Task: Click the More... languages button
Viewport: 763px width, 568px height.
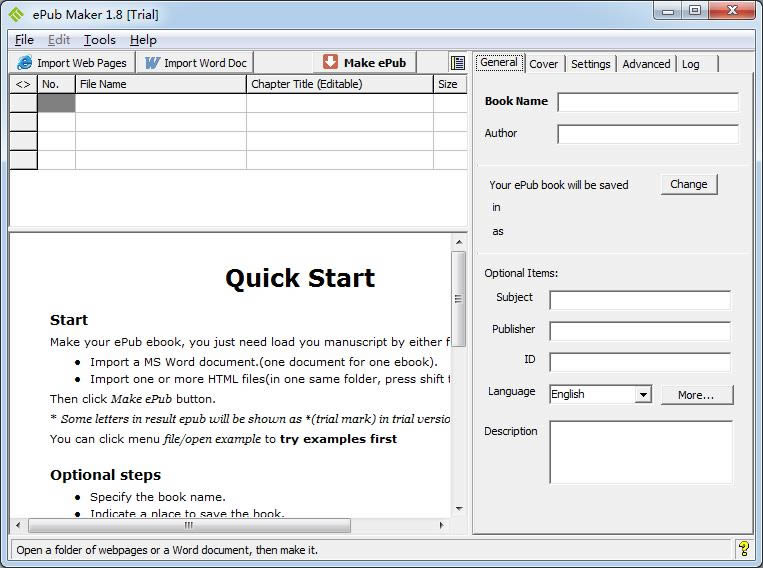Action: coord(696,395)
